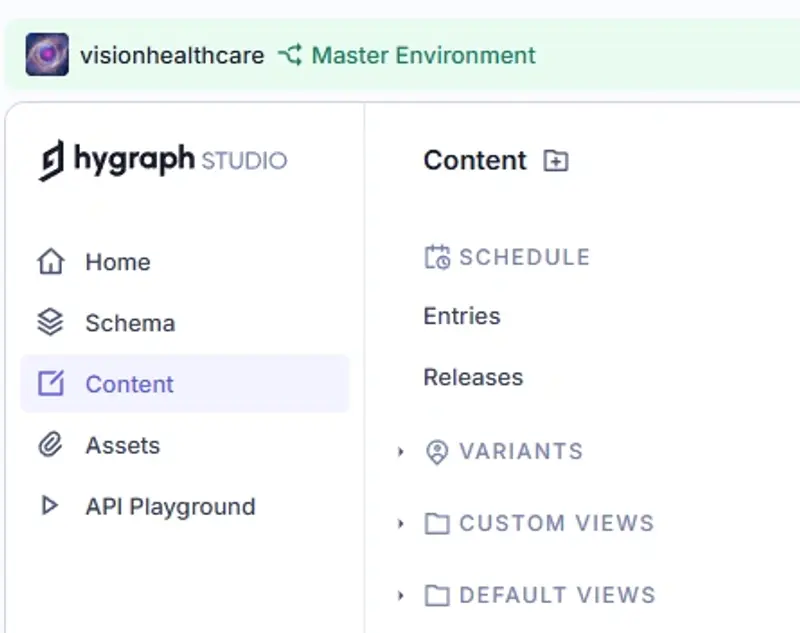Click the DEFAULT VIEWS heading text
The width and height of the screenshot is (800, 633).
(557, 595)
